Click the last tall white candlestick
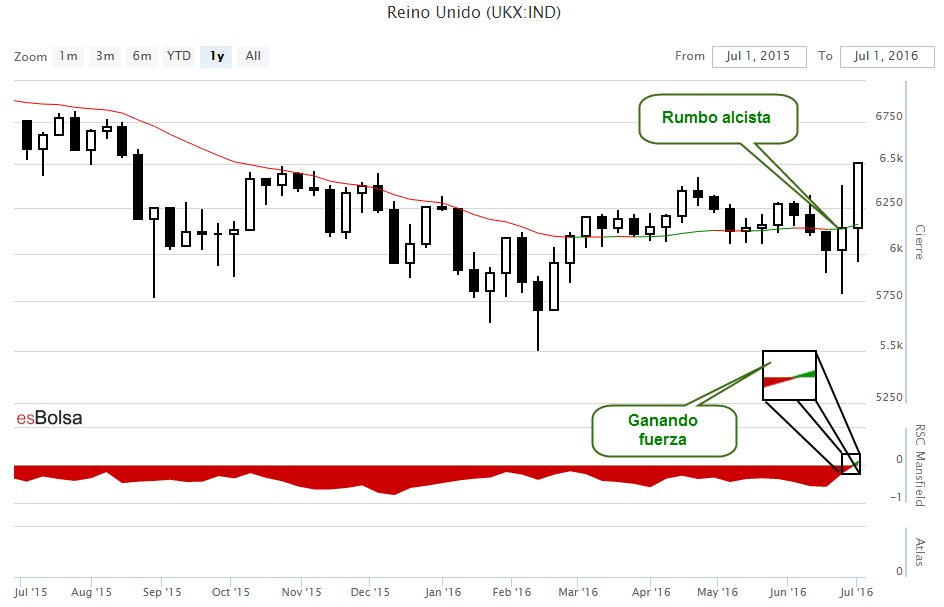 [x=858, y=195]
